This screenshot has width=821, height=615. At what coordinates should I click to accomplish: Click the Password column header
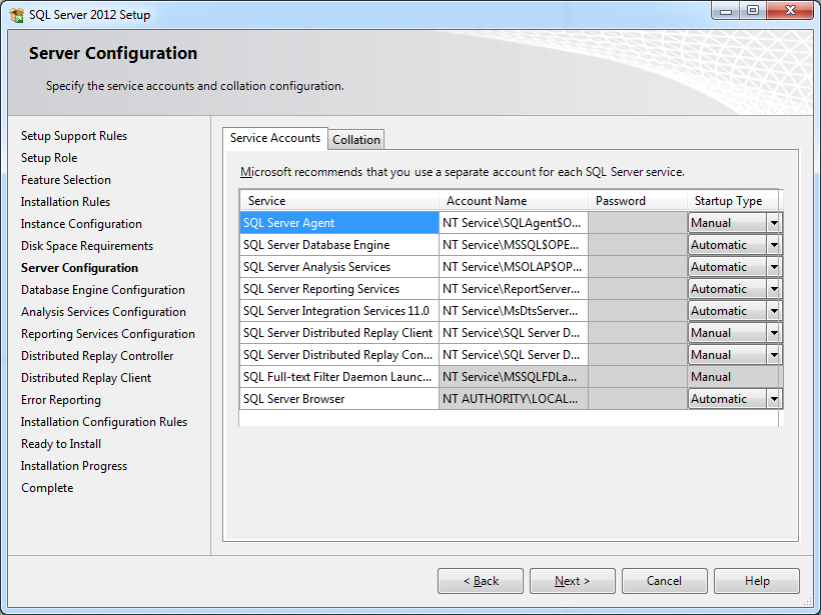click(638, 201)
